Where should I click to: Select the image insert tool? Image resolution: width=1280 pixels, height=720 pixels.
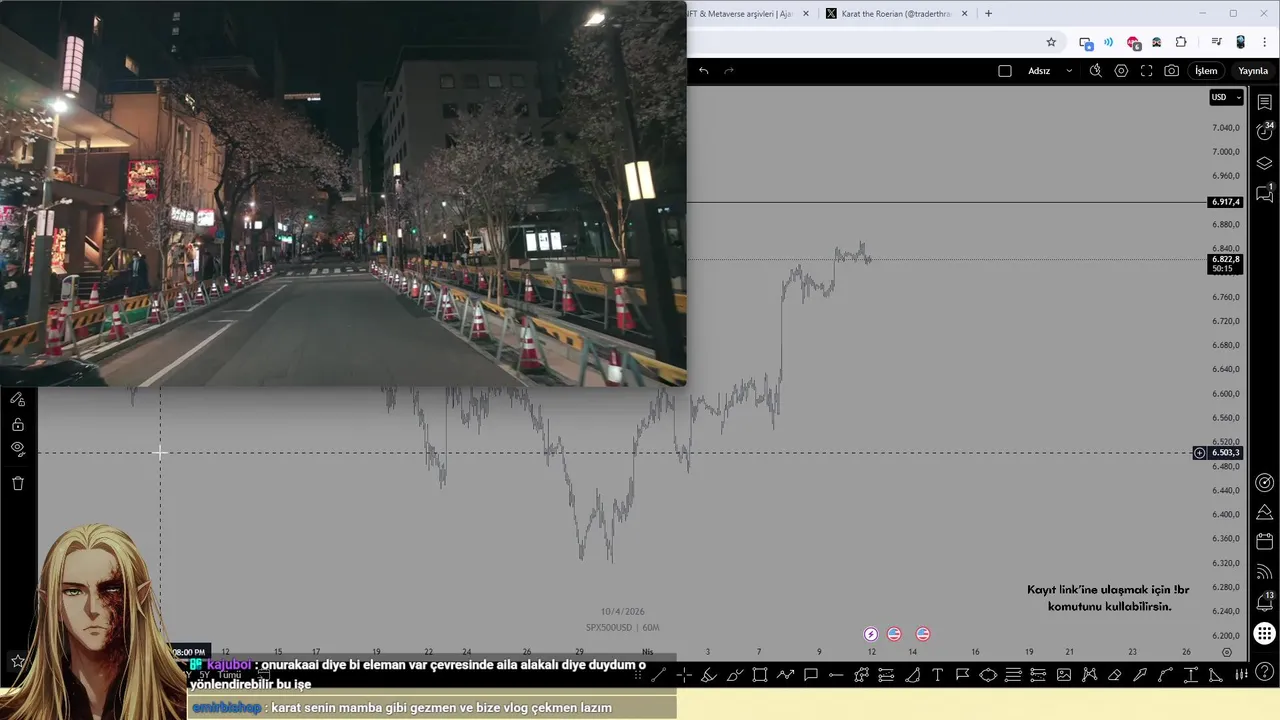click(x=1064, y=675)
